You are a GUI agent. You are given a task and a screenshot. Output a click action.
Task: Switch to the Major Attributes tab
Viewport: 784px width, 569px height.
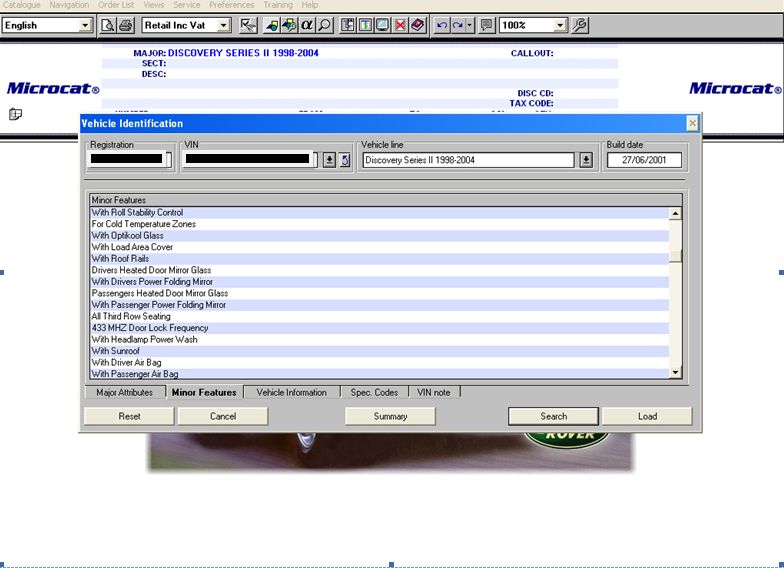(x=124, y=392)
